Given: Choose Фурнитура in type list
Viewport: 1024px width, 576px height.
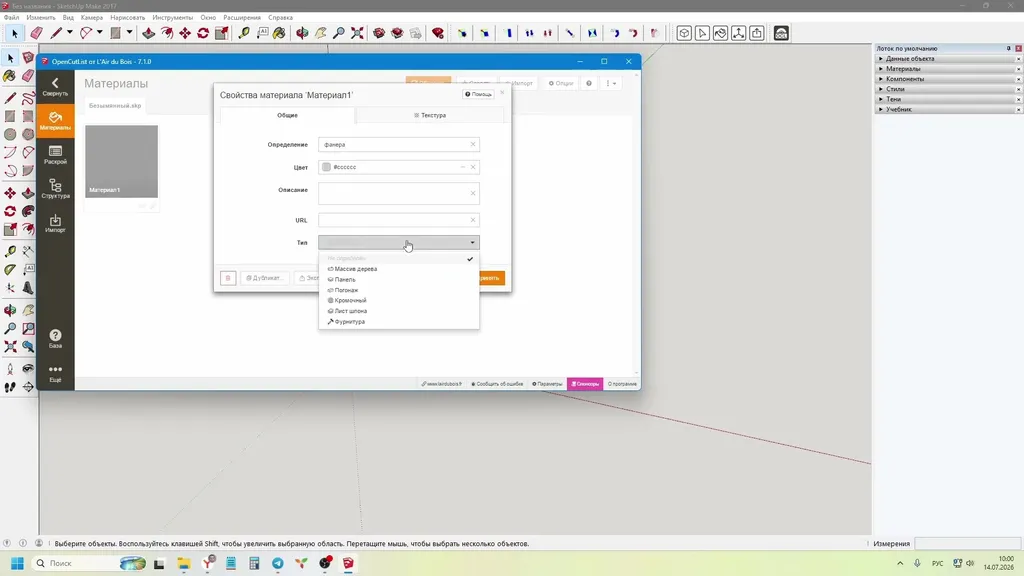Looking at the screenshot, I should [x=398, y=322].
